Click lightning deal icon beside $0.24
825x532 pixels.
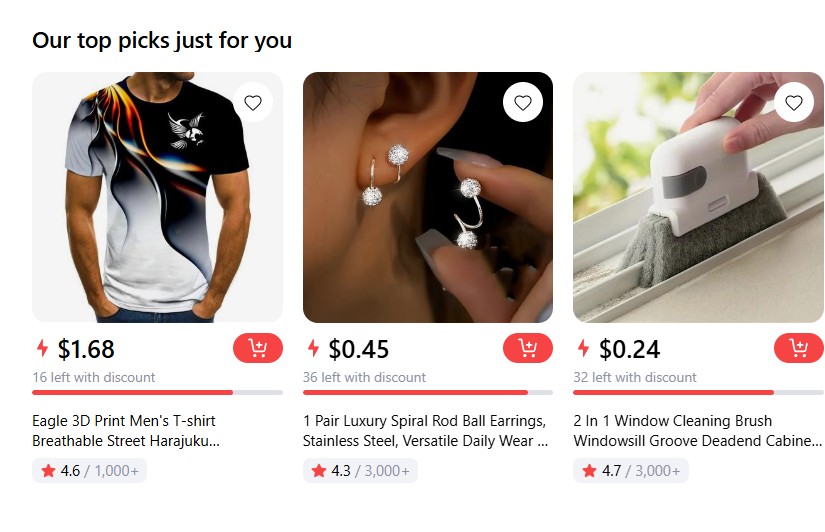[583, 349]
